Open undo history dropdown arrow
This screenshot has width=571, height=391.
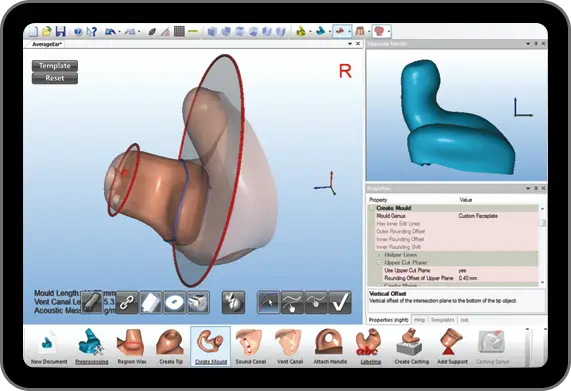point(119,32)
